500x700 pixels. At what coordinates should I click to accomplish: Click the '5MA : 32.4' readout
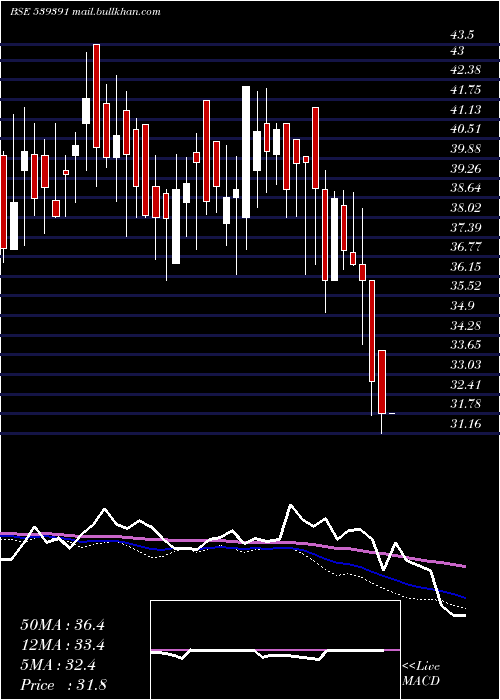[x=58, y=665]
